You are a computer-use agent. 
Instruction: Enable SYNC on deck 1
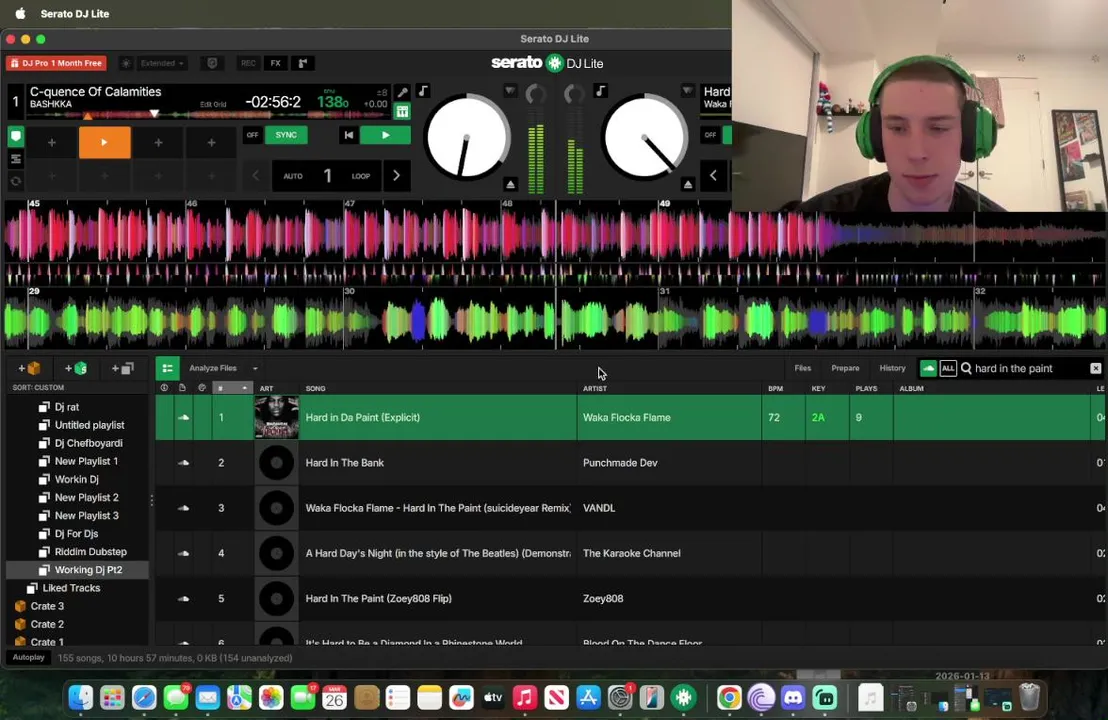[286, 134]
